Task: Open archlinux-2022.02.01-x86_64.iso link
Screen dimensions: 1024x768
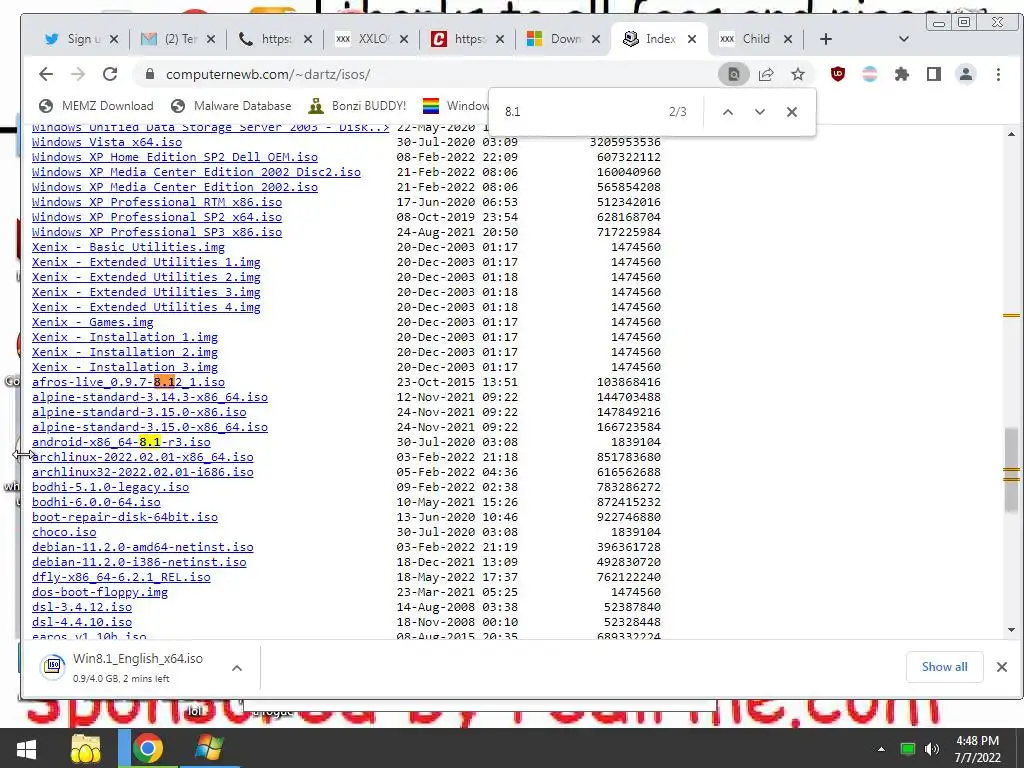Action: [x=142, y=457]
